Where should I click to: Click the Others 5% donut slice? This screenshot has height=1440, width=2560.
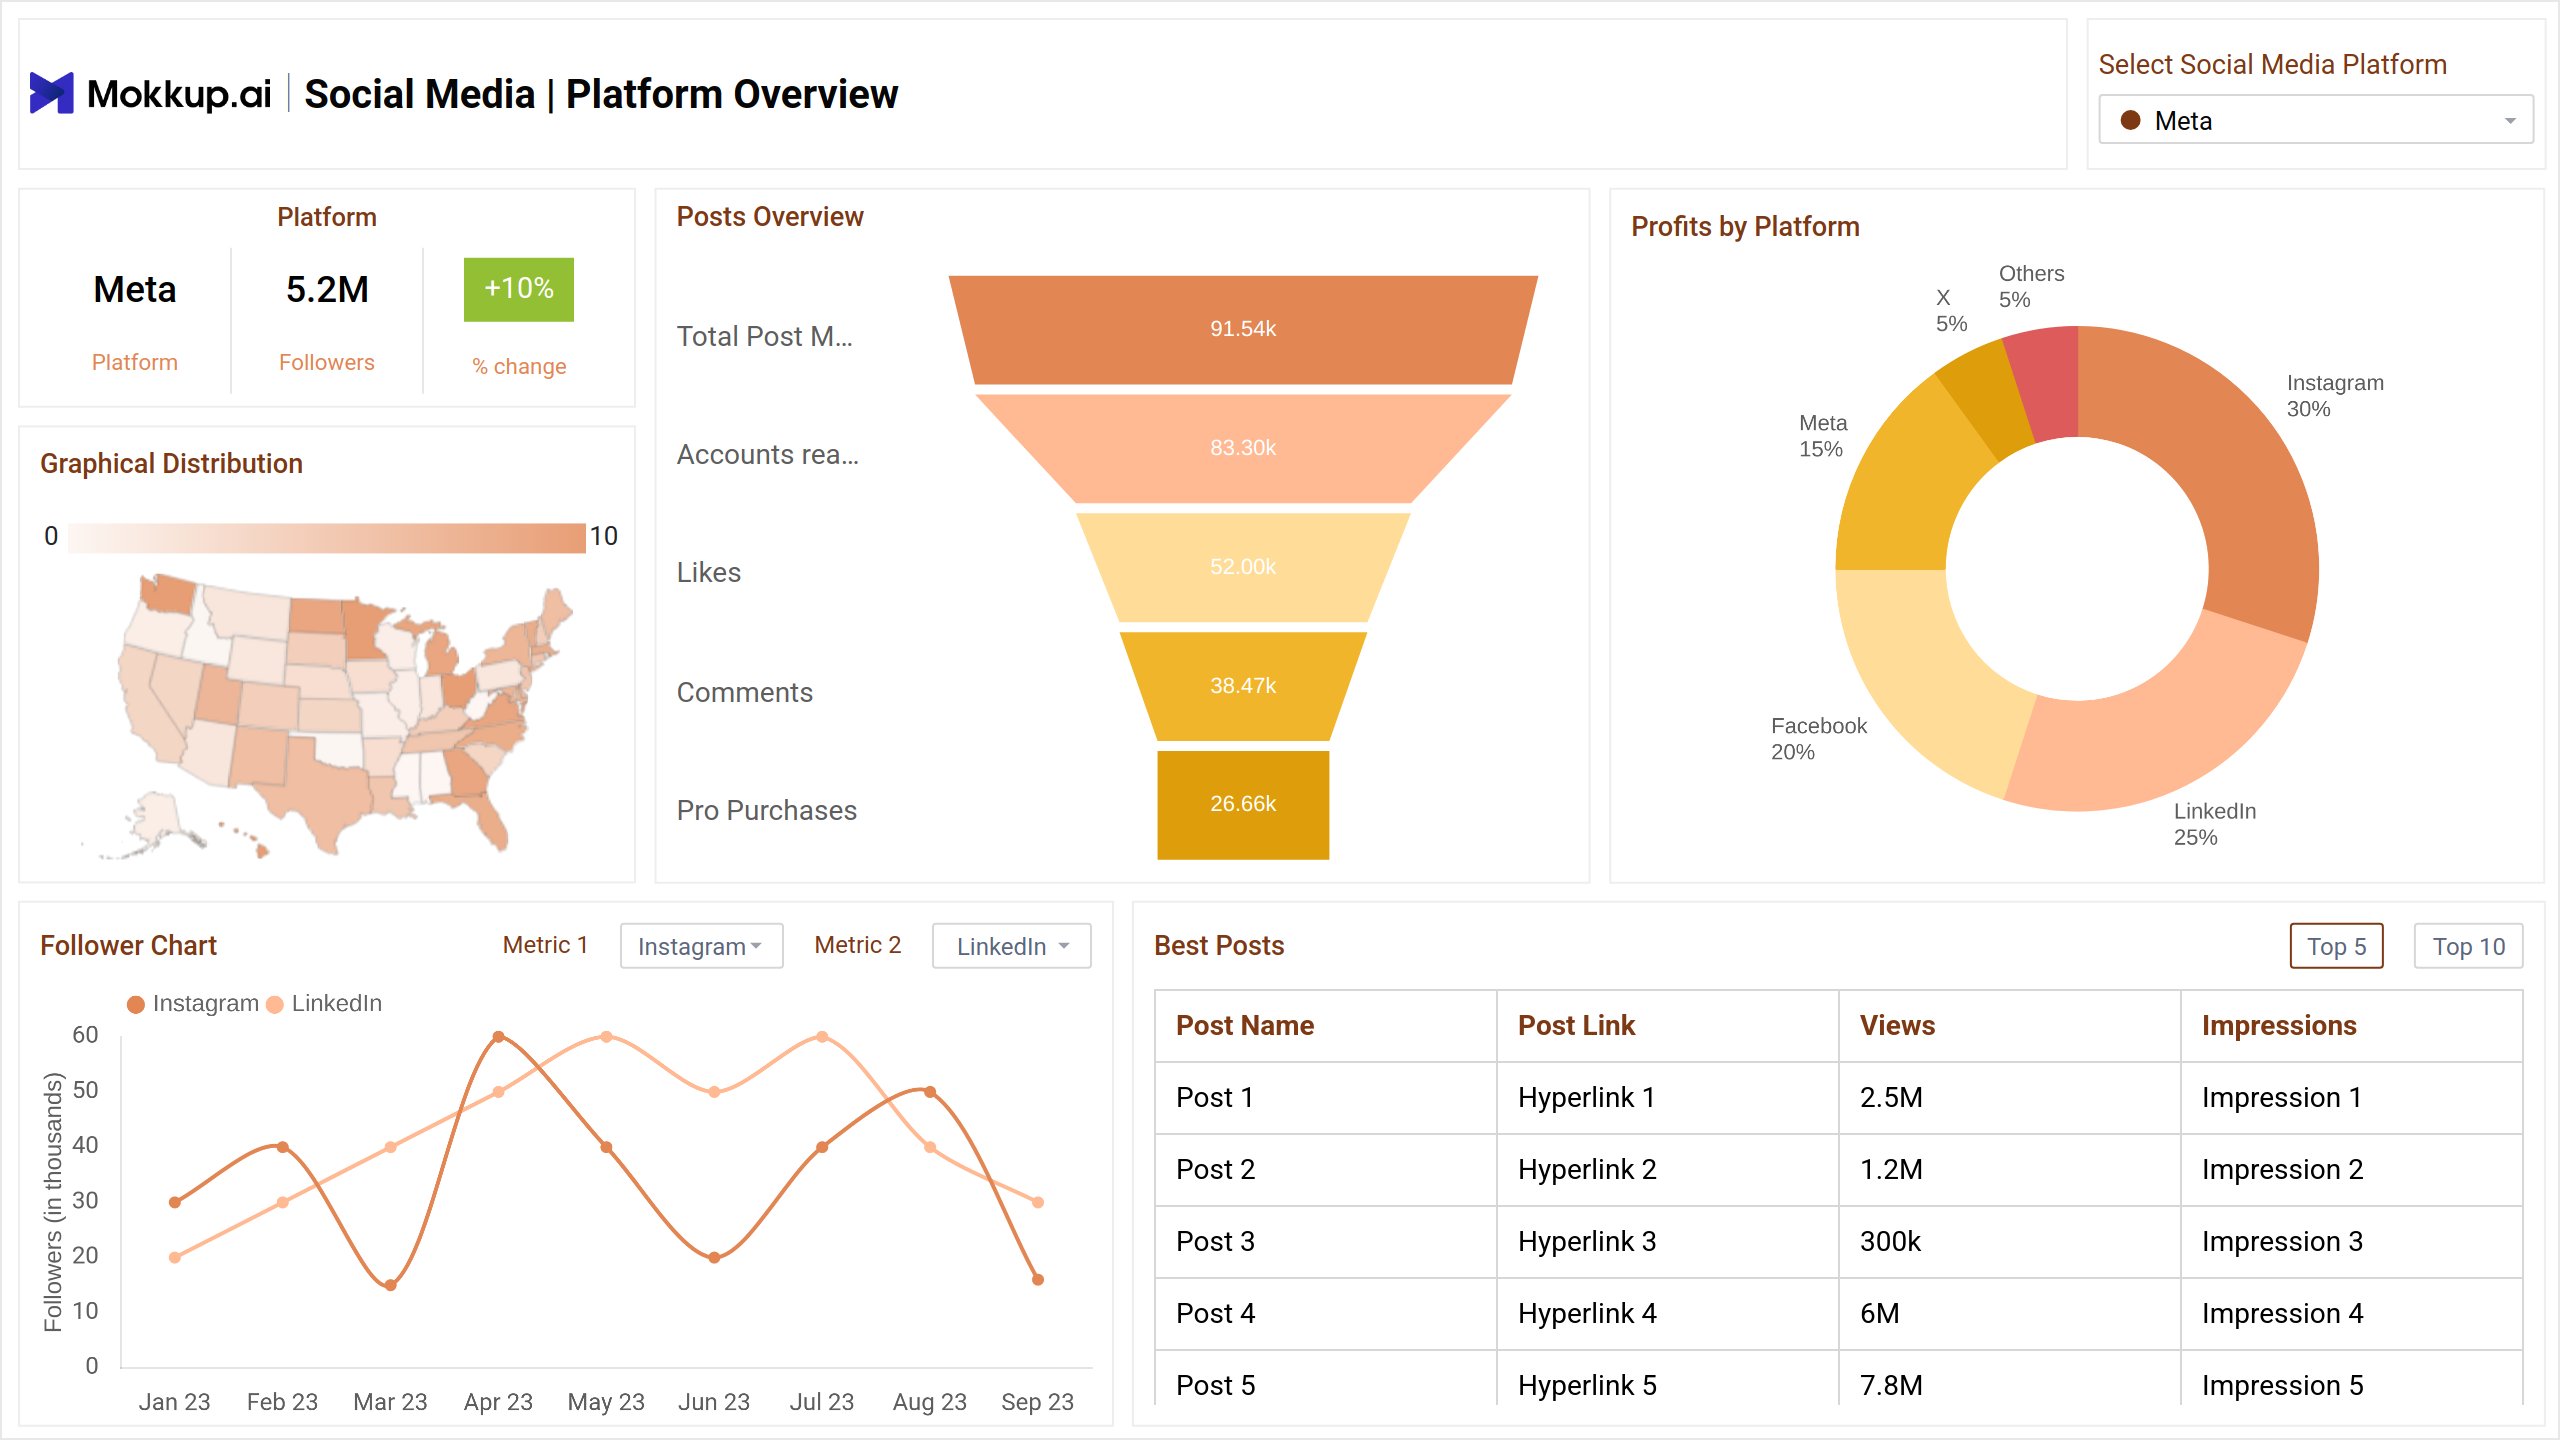coord(2048,383)
